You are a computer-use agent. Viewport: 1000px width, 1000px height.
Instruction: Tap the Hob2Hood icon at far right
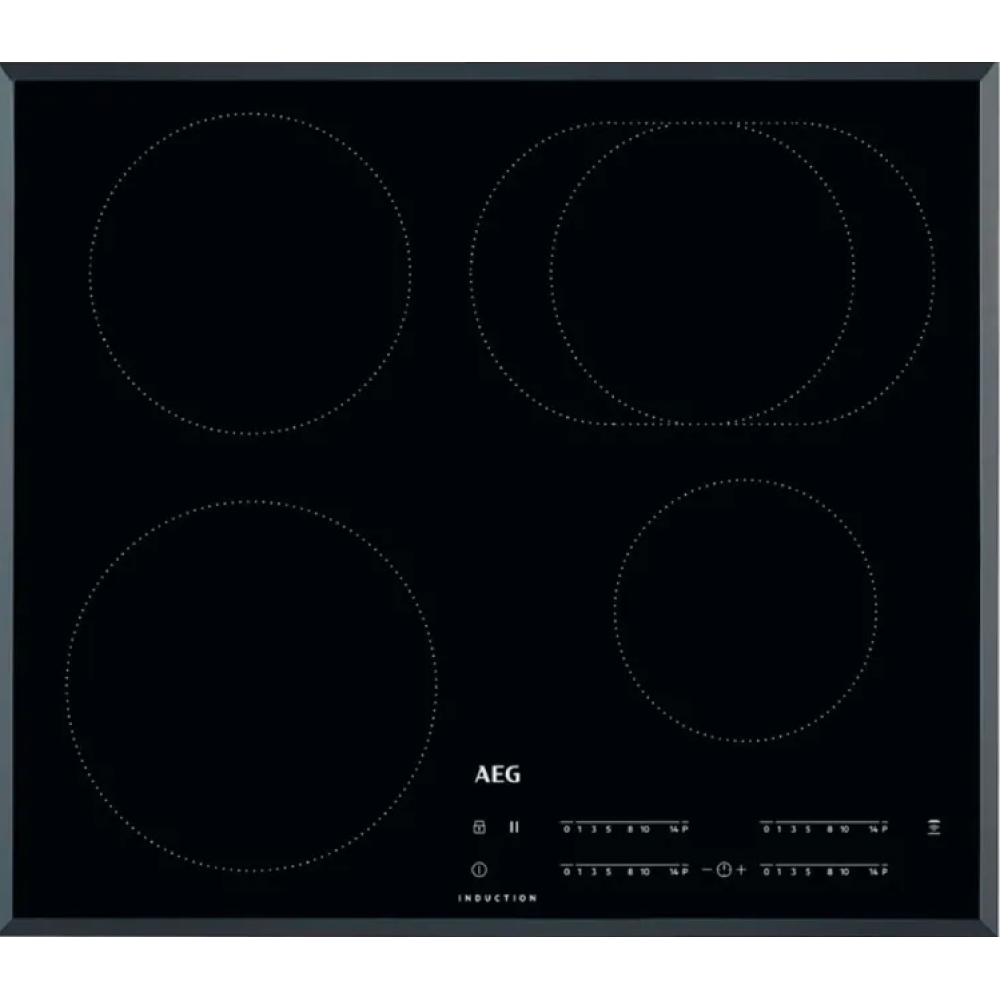click(x=933, y=827)
